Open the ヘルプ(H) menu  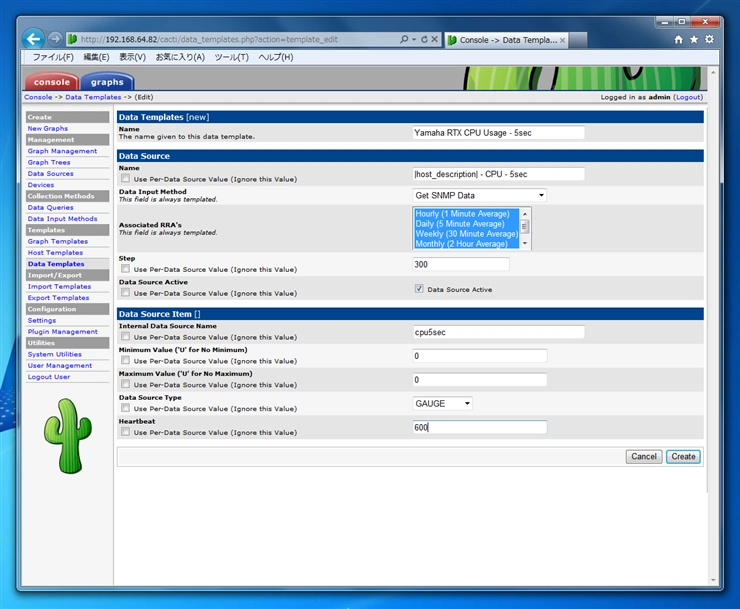276,57
